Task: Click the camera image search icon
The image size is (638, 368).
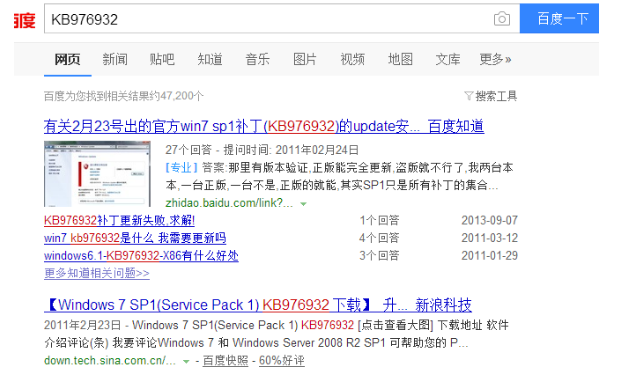Action: [x=501, y=19]
